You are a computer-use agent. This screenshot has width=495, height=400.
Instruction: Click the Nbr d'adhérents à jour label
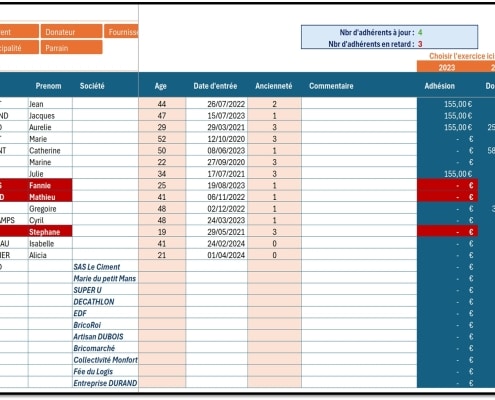click(377, 32)
